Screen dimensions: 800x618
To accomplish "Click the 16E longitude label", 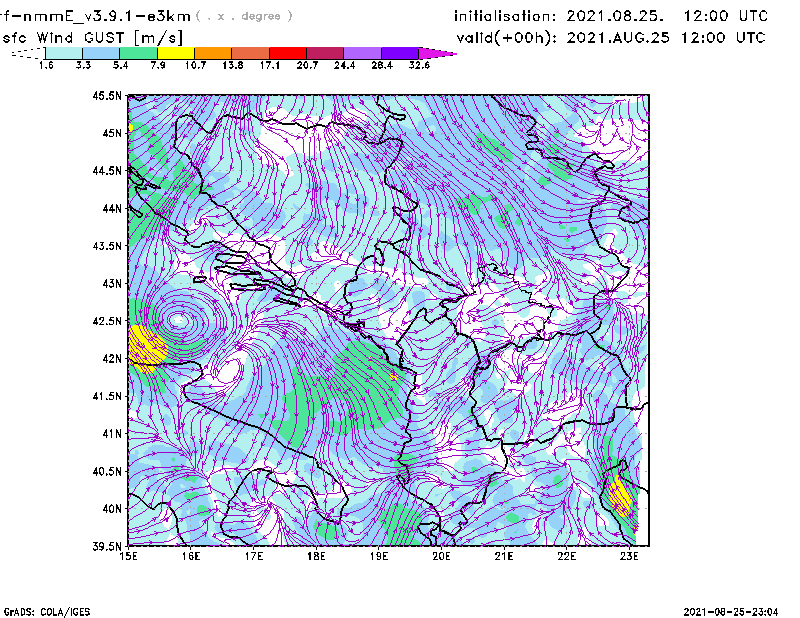I will tap(191, 556).
